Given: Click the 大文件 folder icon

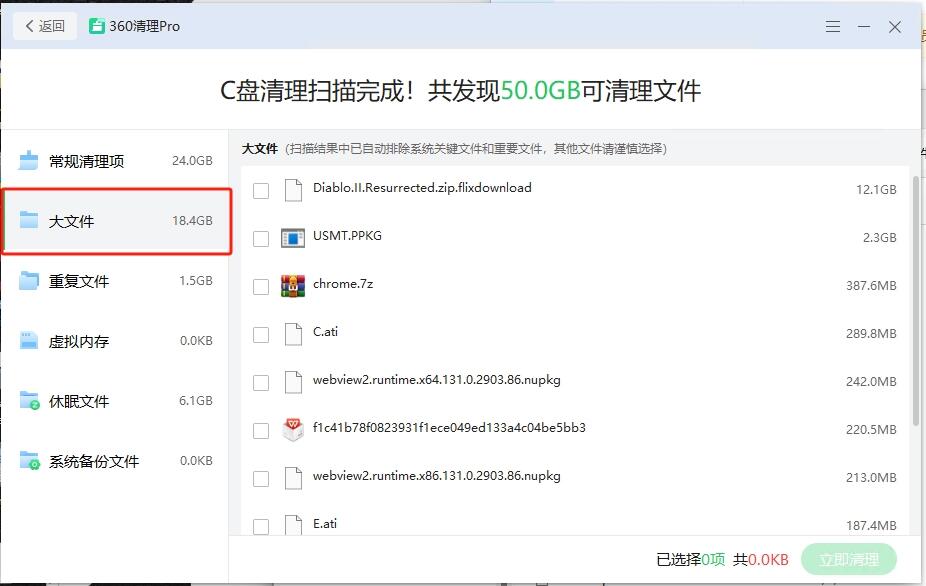Looking at the screenshot, I should 28,220.
